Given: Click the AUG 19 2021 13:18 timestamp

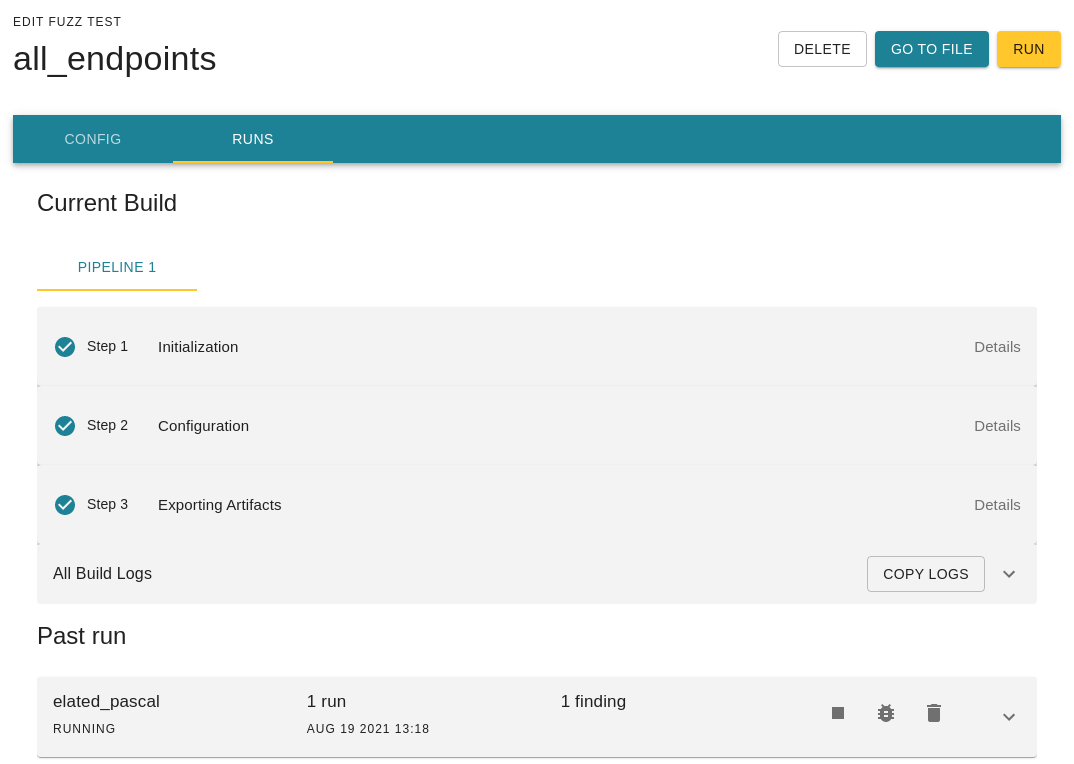Looking at the screenshot, I should pos(368,728).
